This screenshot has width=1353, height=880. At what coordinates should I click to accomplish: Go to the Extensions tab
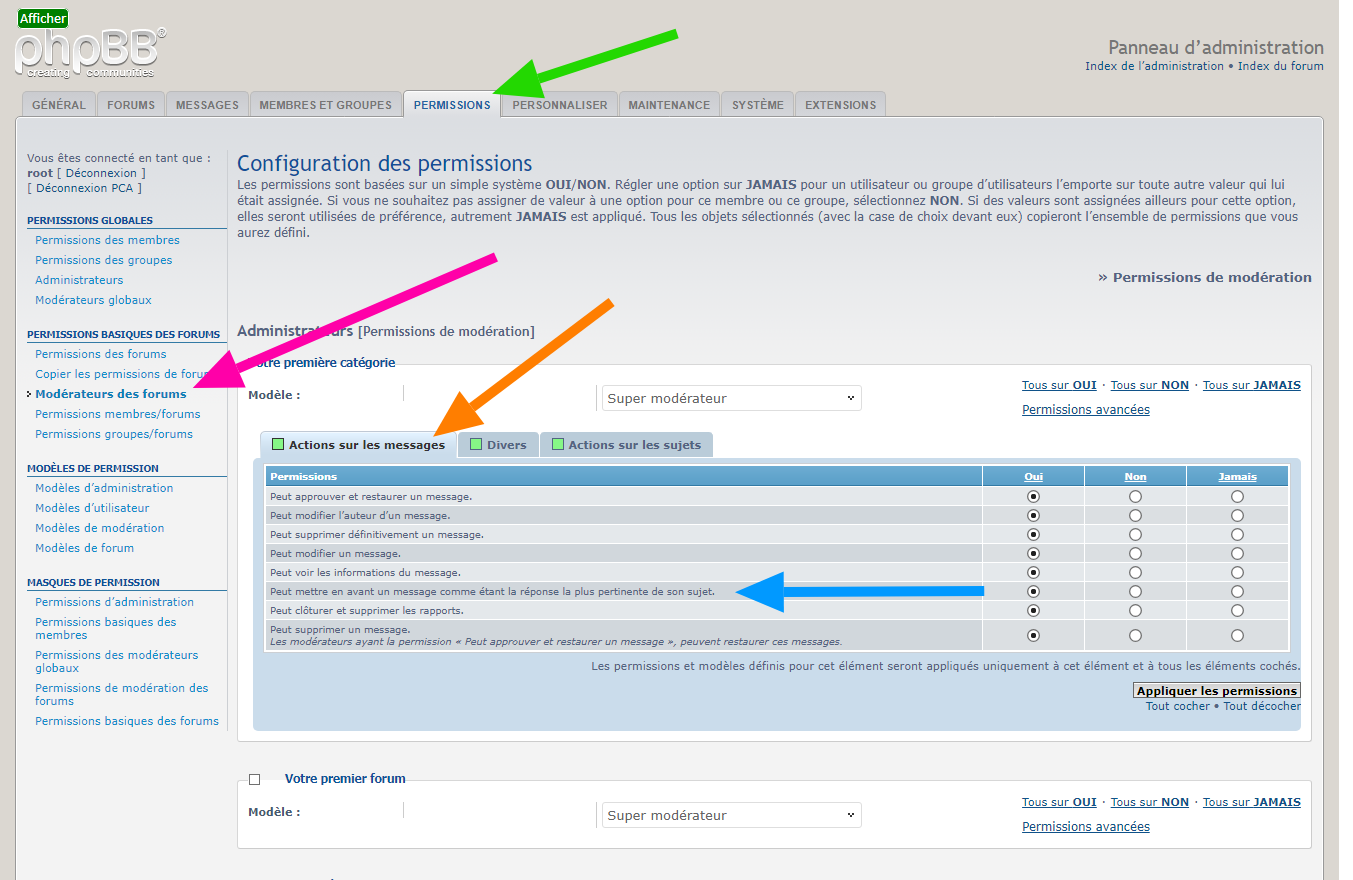(x=840, y=105)
